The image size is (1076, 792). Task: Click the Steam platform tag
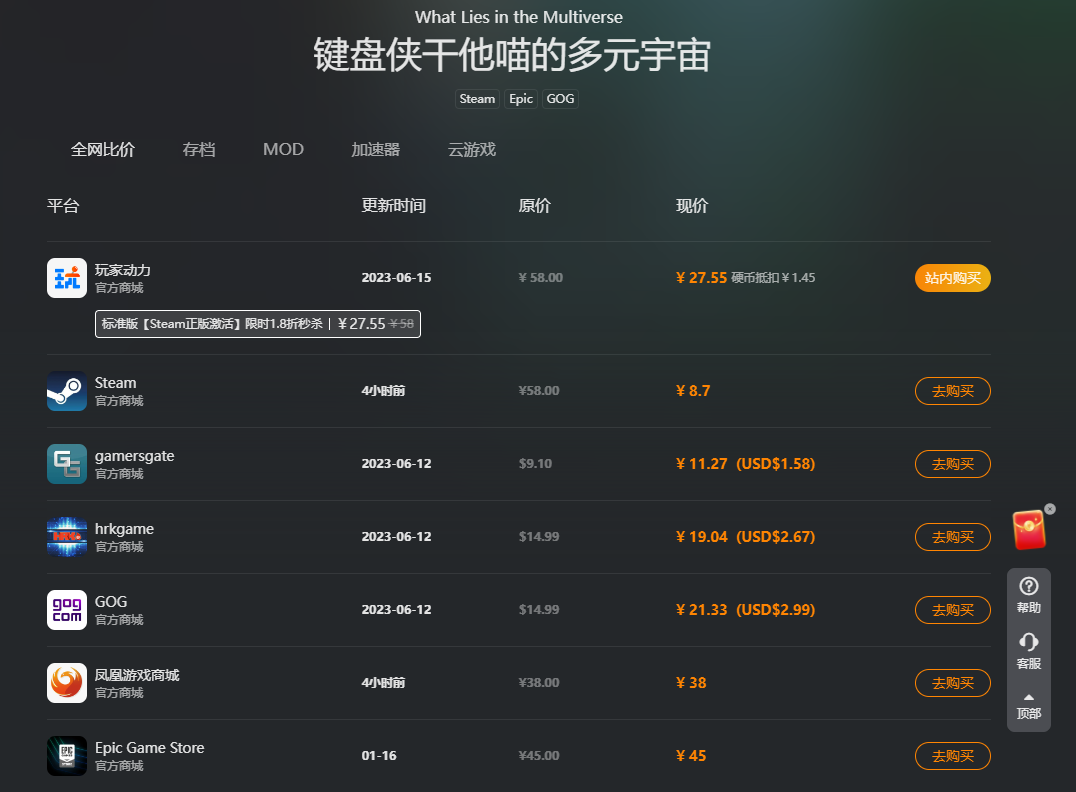click(477, 99)
